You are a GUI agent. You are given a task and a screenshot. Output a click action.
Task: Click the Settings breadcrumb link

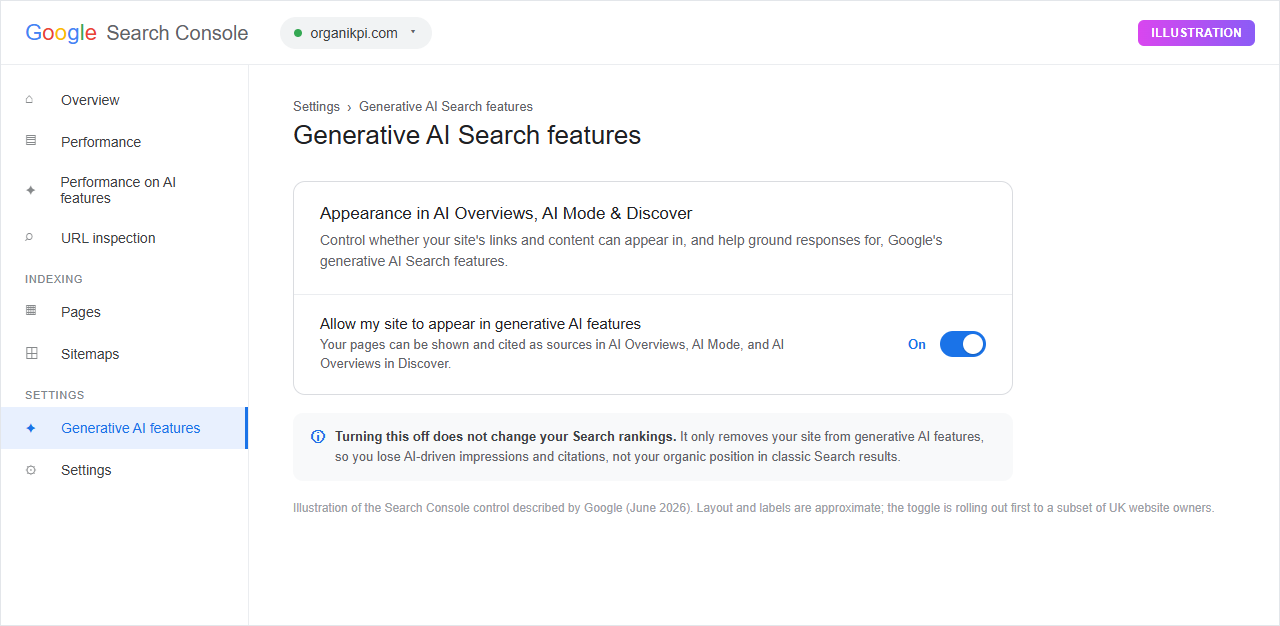[x=316, y=106]
